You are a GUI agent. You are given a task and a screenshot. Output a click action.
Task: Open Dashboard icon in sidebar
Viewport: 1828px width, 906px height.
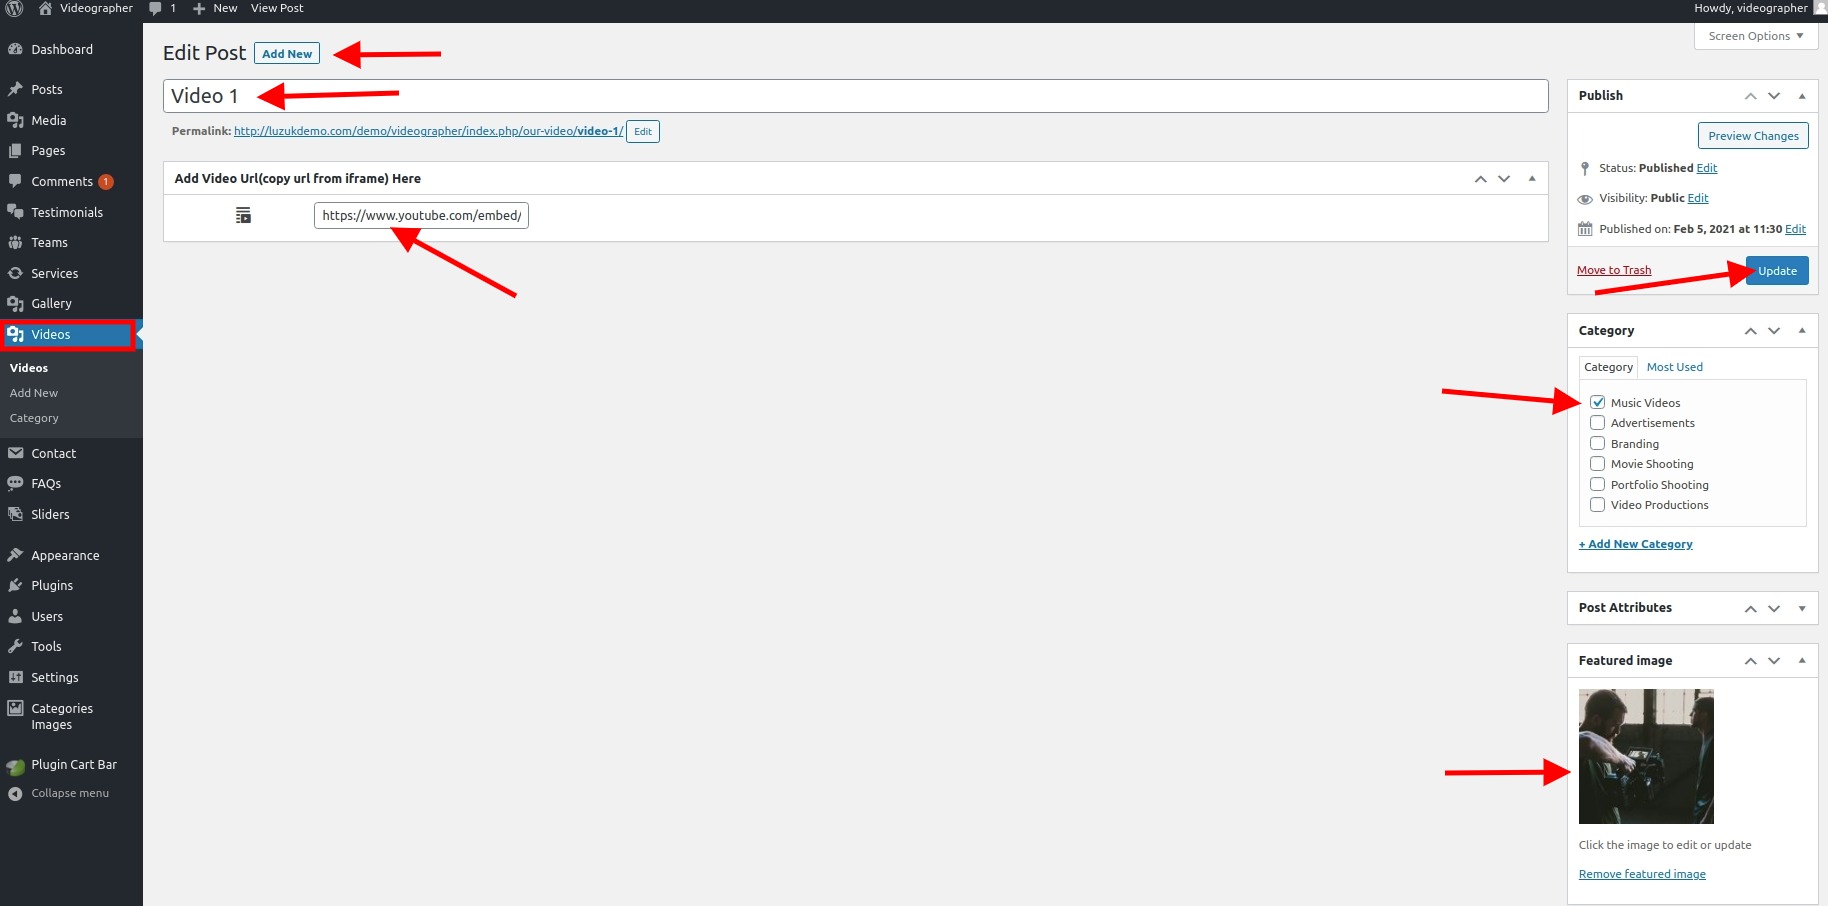point(15,49)
